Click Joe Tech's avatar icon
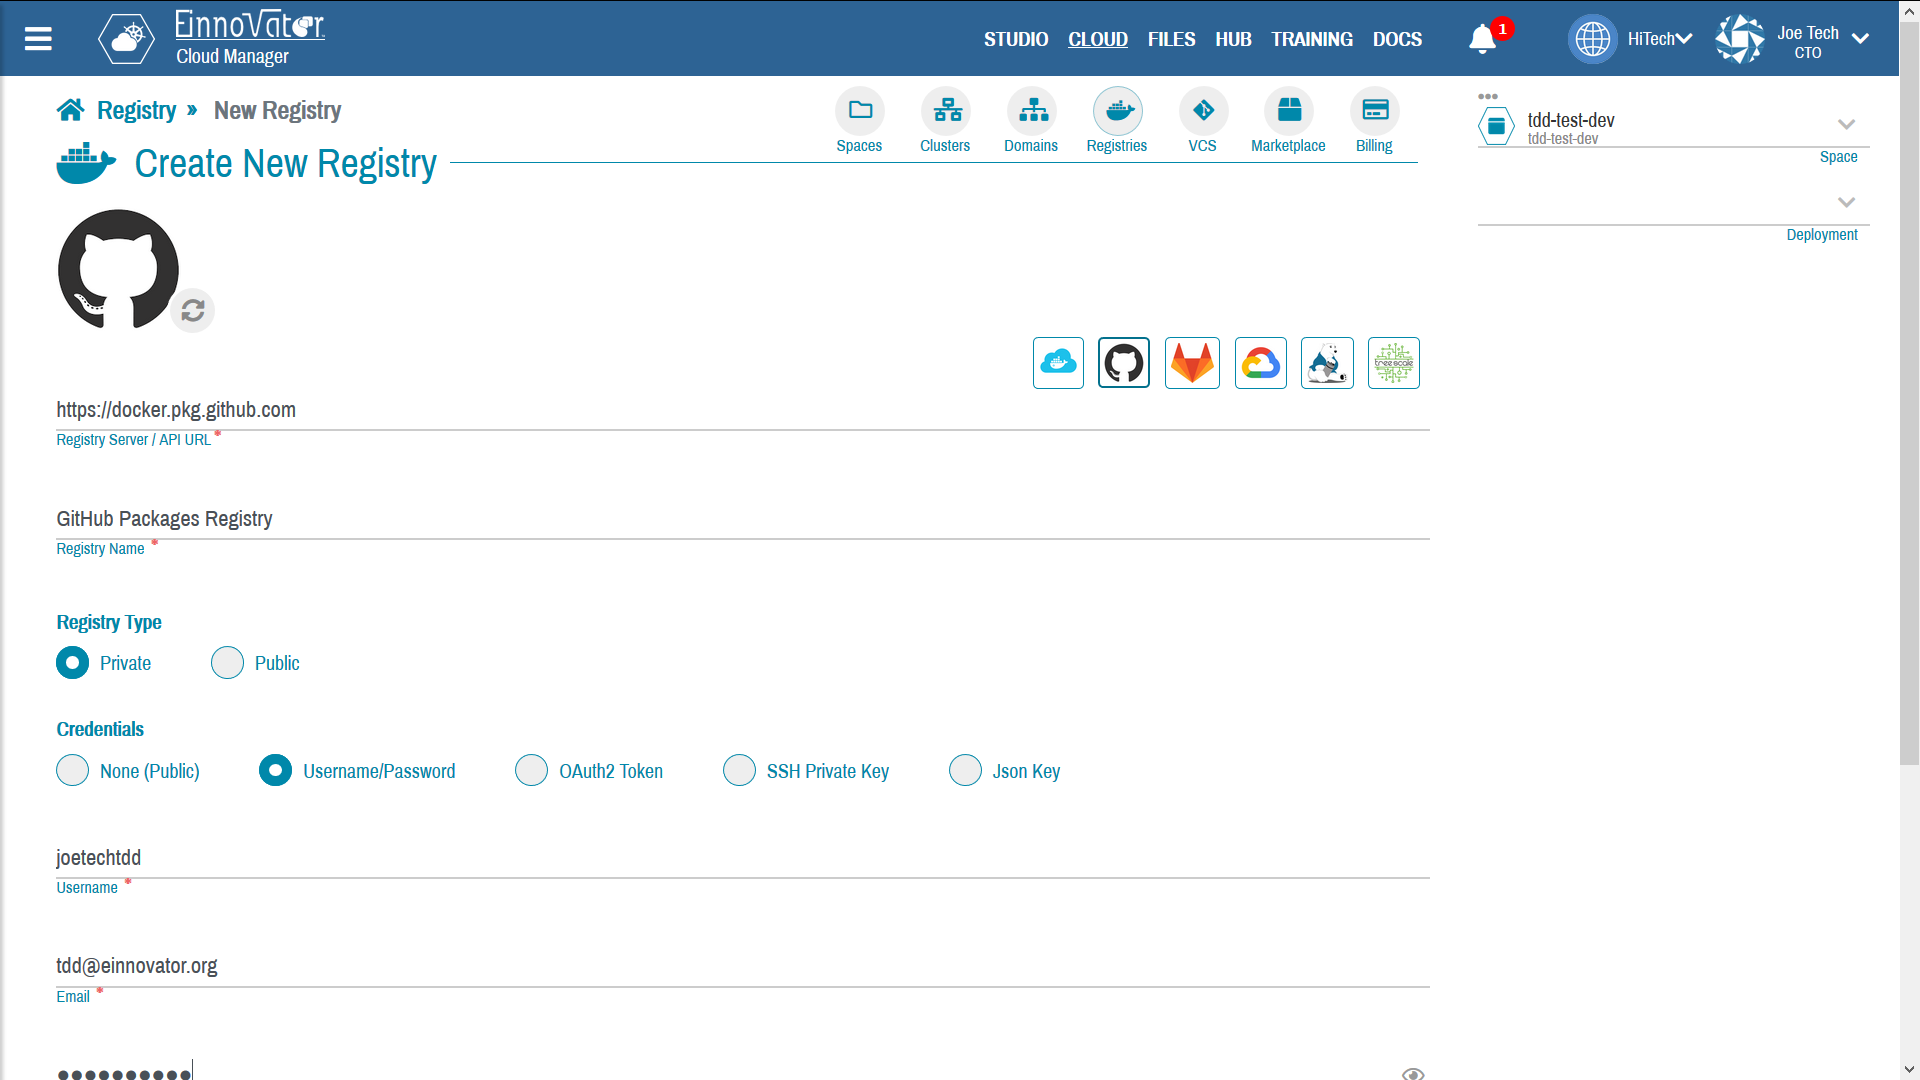This screenshot has width=1920, height=1080. 1740,39
